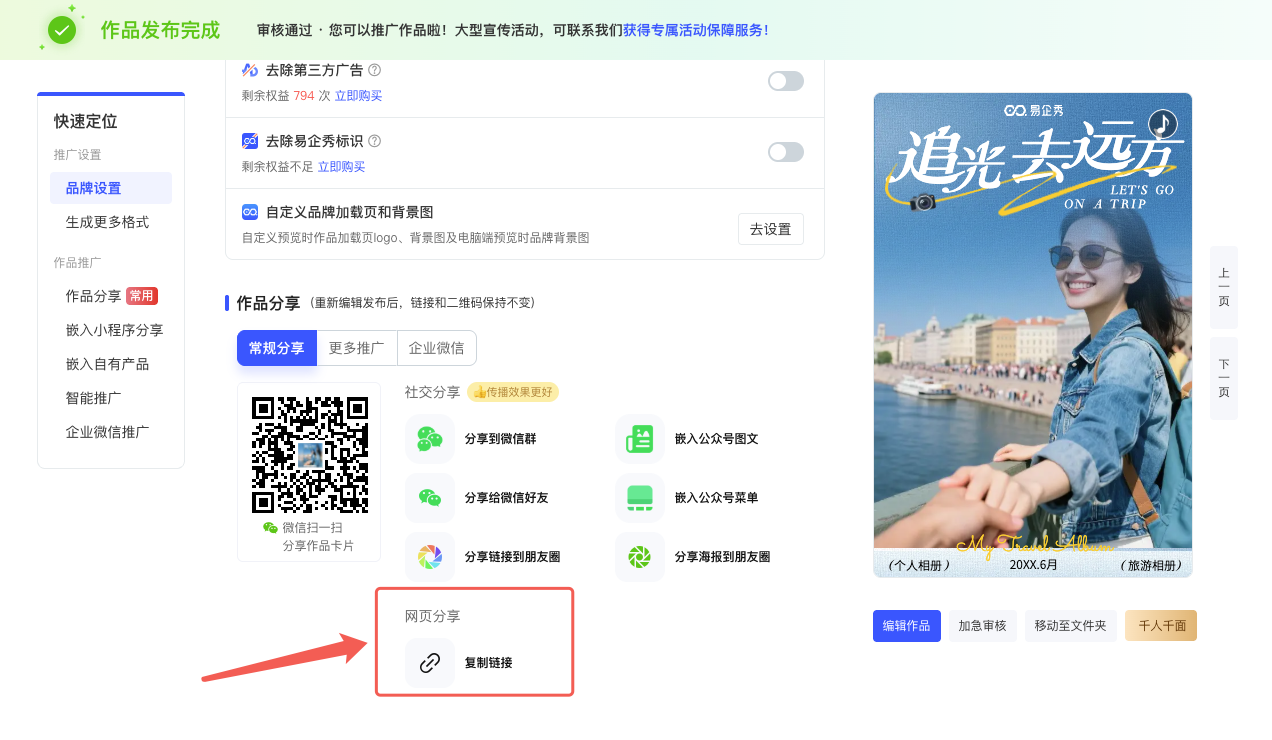Image resolution: width=1272 pixels, height=740 pixels.
Task: Enable the 去除易企秀标识 switch
Action: click(x=785, y=152)
